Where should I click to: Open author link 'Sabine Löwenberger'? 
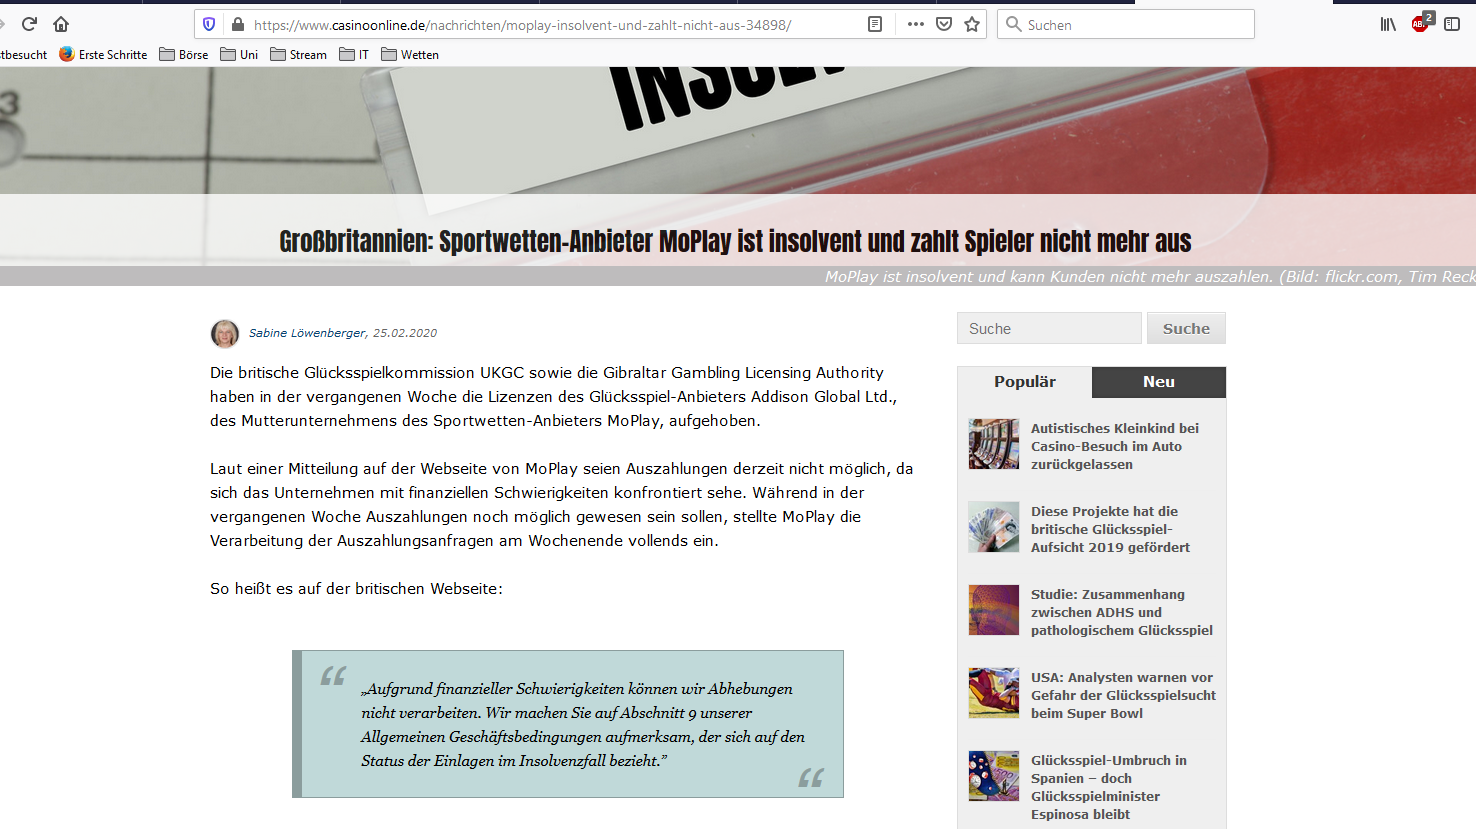point(308,333)
